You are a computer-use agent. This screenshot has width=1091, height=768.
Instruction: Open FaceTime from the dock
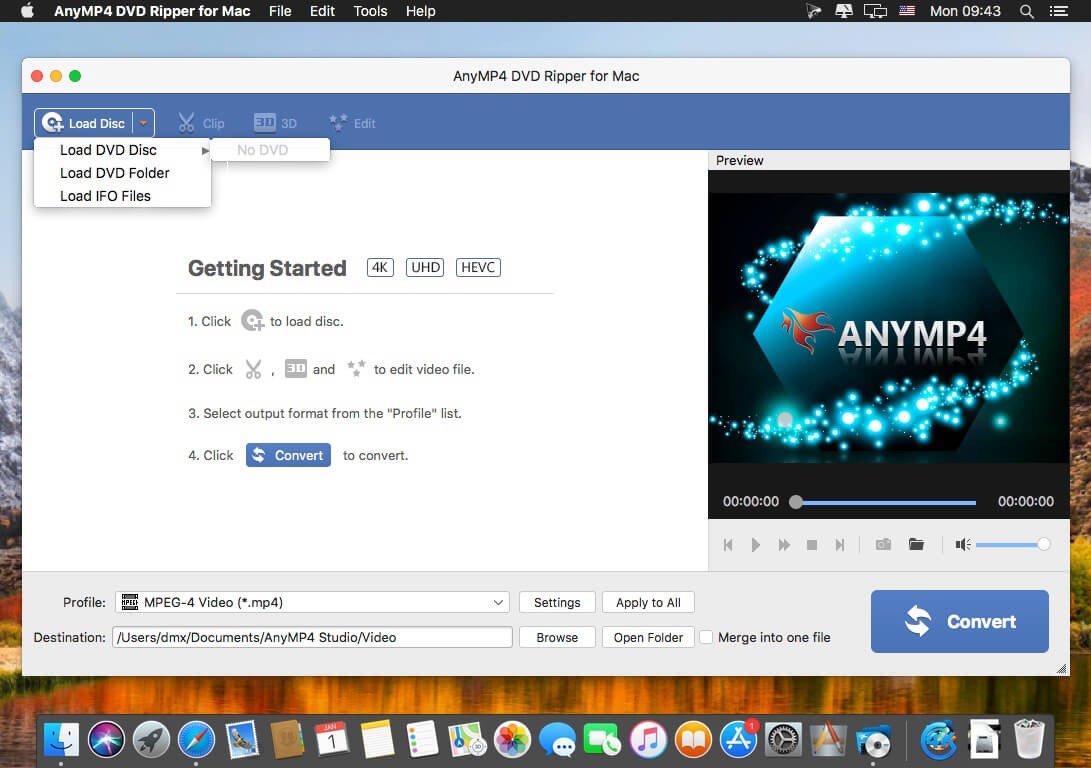(x=603, y=739)
